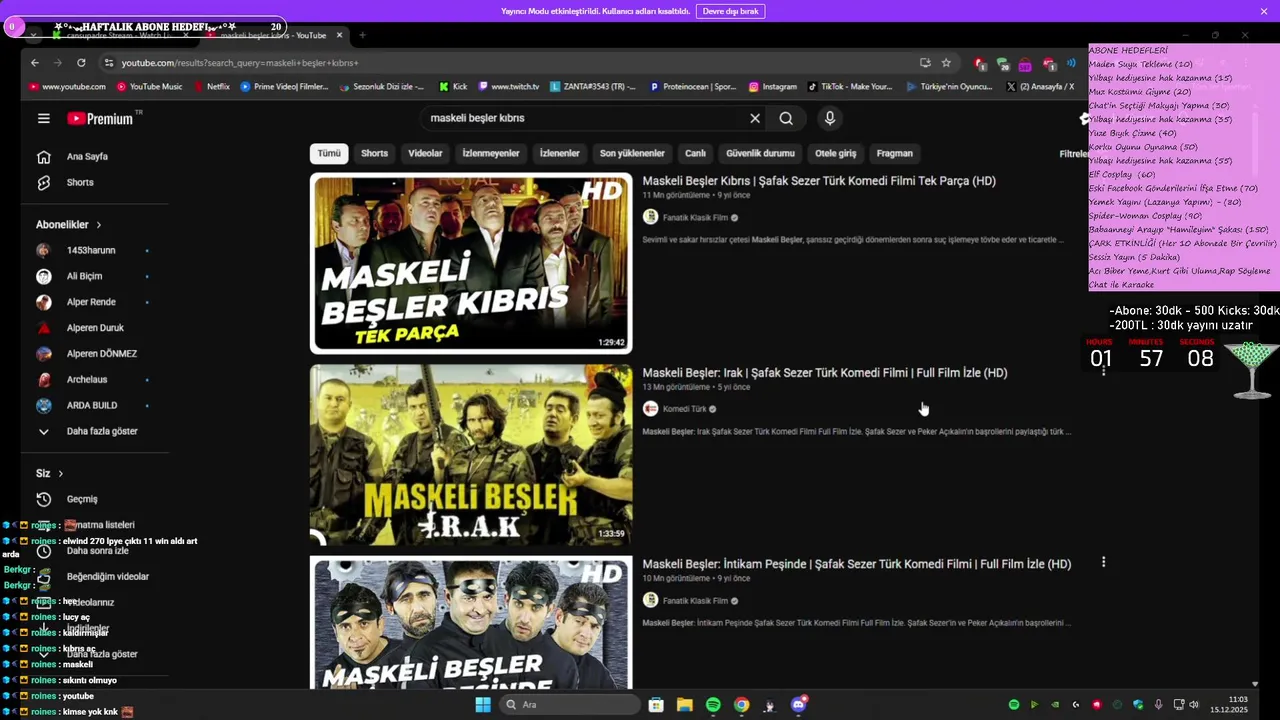Image resolution: width=1280 pixels, height=720 pixels.
Task: Open the Ali Biçim subscription channel
Action: [x=84, y=276]
